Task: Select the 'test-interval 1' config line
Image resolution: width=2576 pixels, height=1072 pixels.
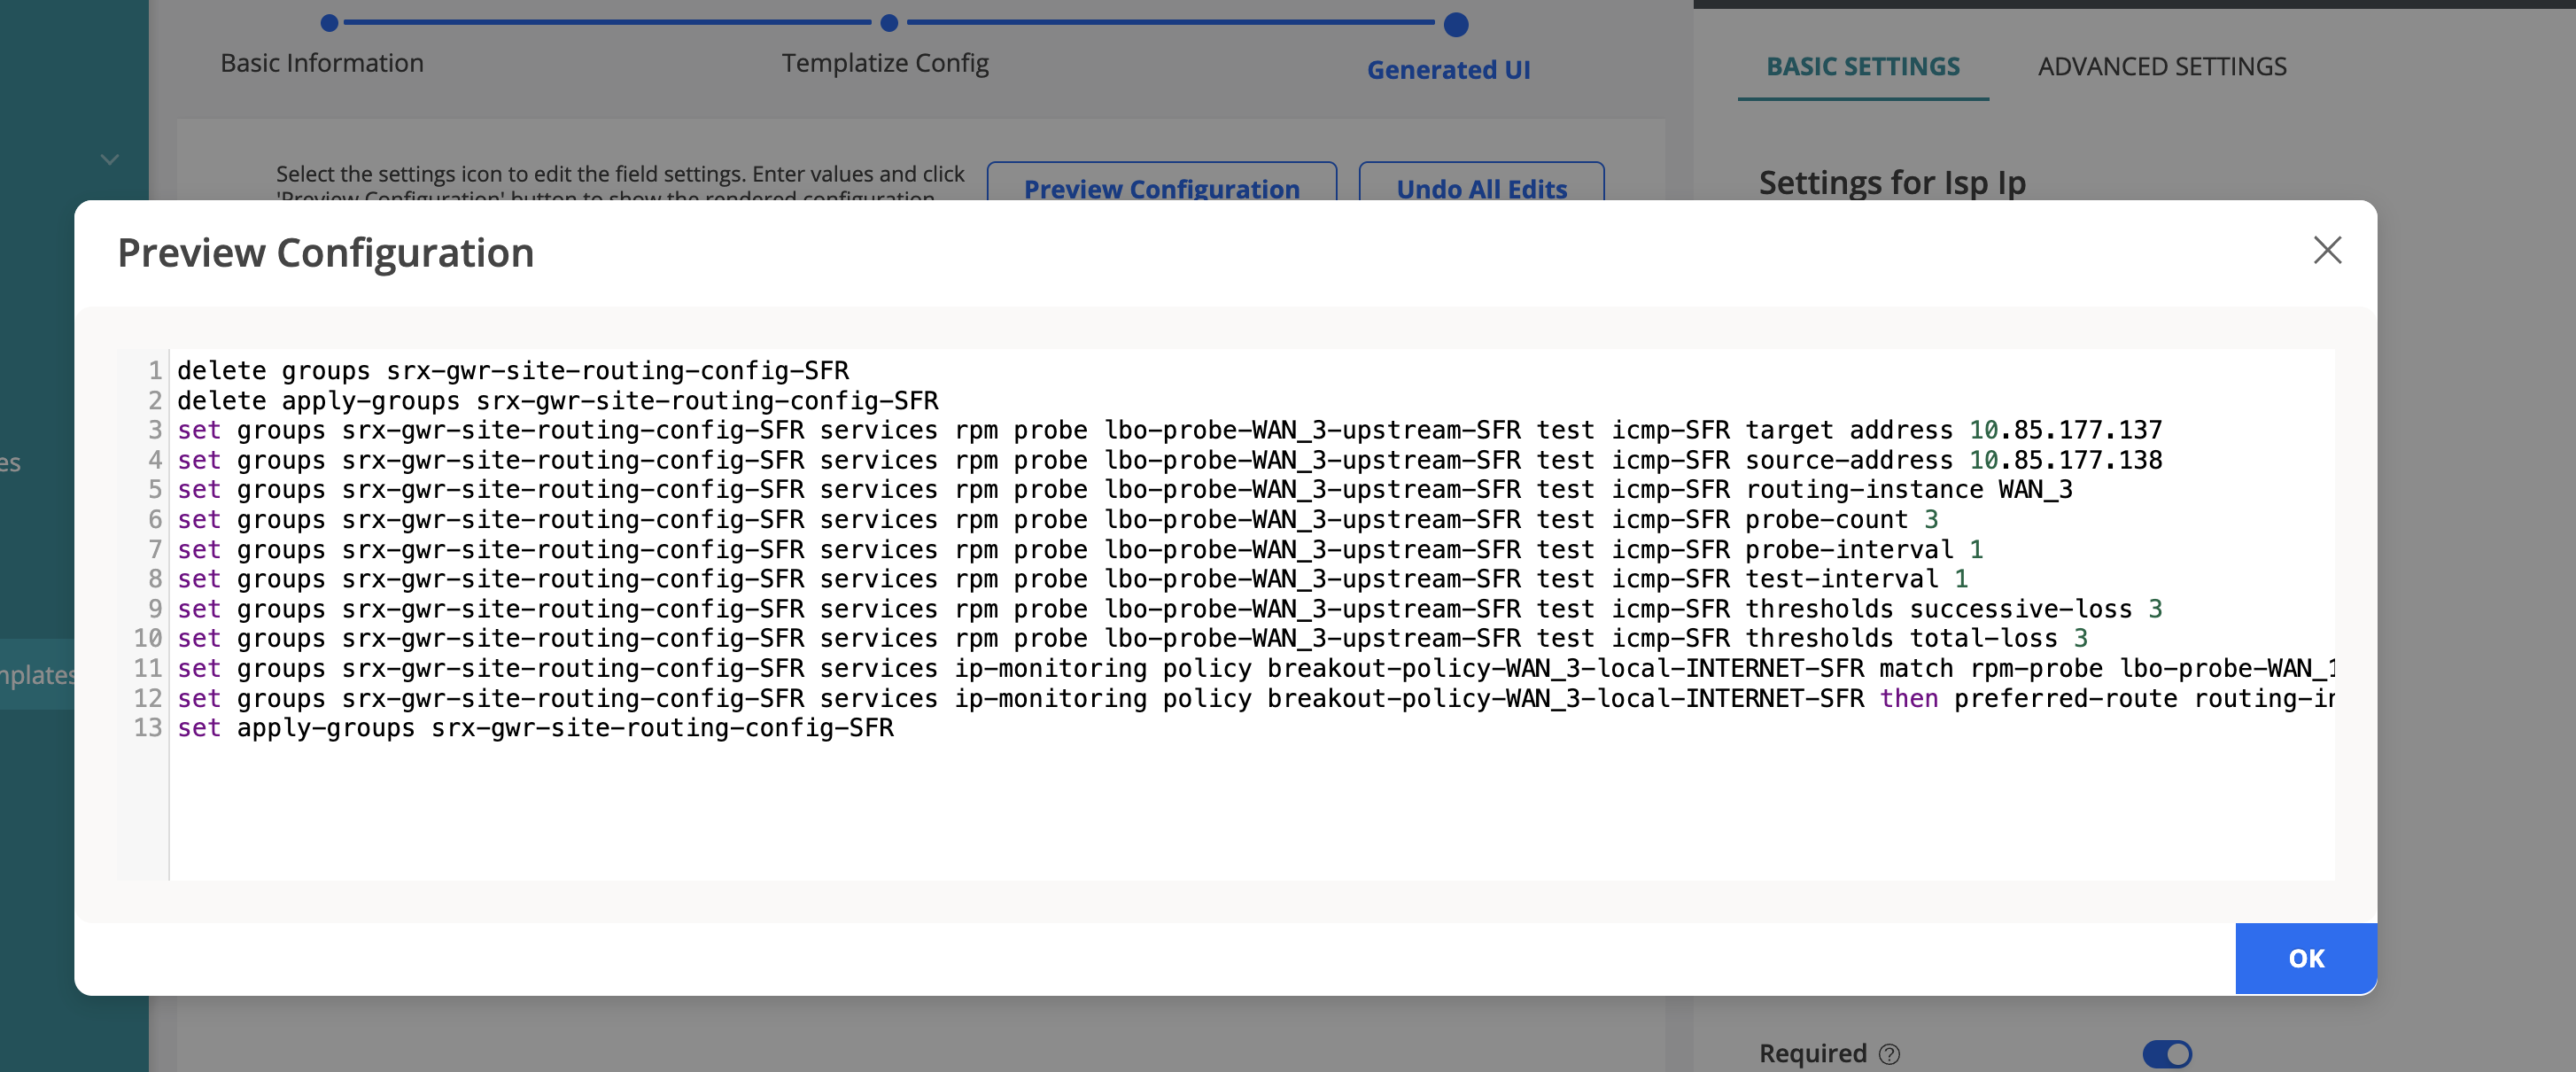Action: click(1073, 579)
